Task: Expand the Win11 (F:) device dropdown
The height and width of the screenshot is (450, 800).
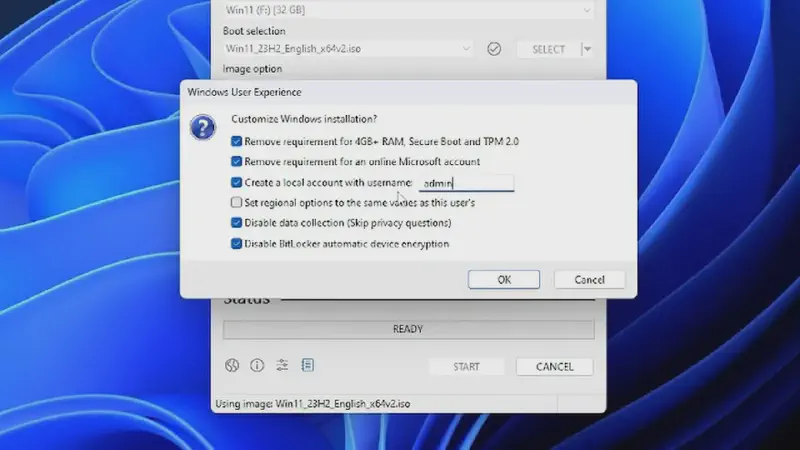Action: pos(584,10)
